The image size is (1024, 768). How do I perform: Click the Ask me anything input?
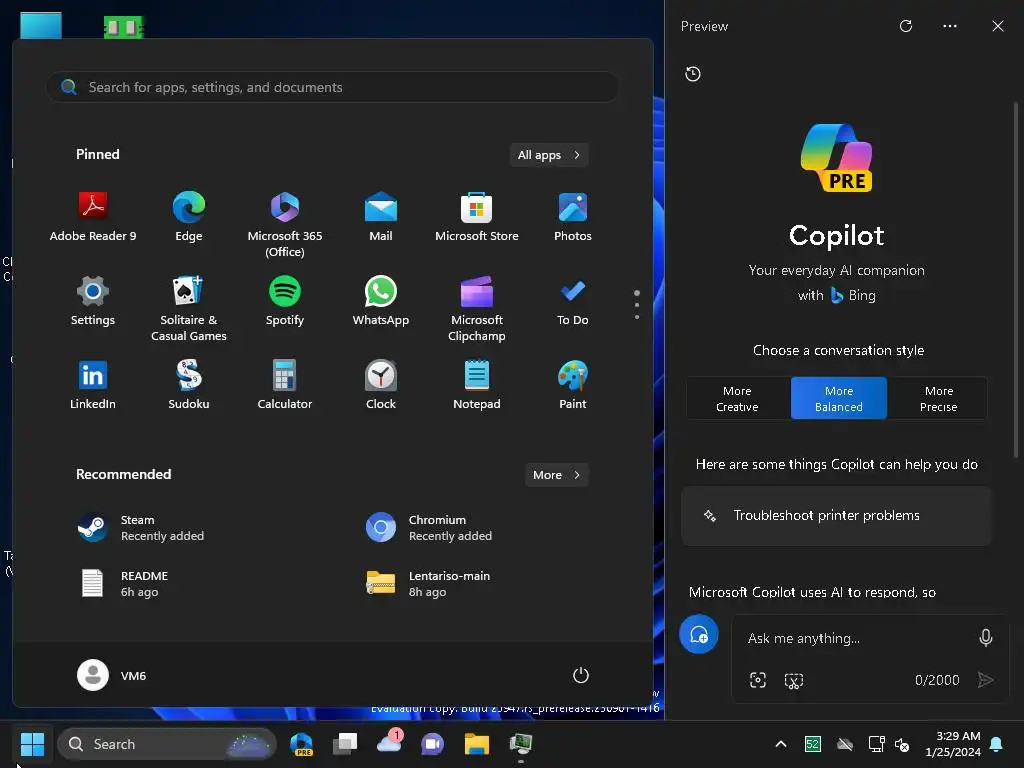[856, 638]
